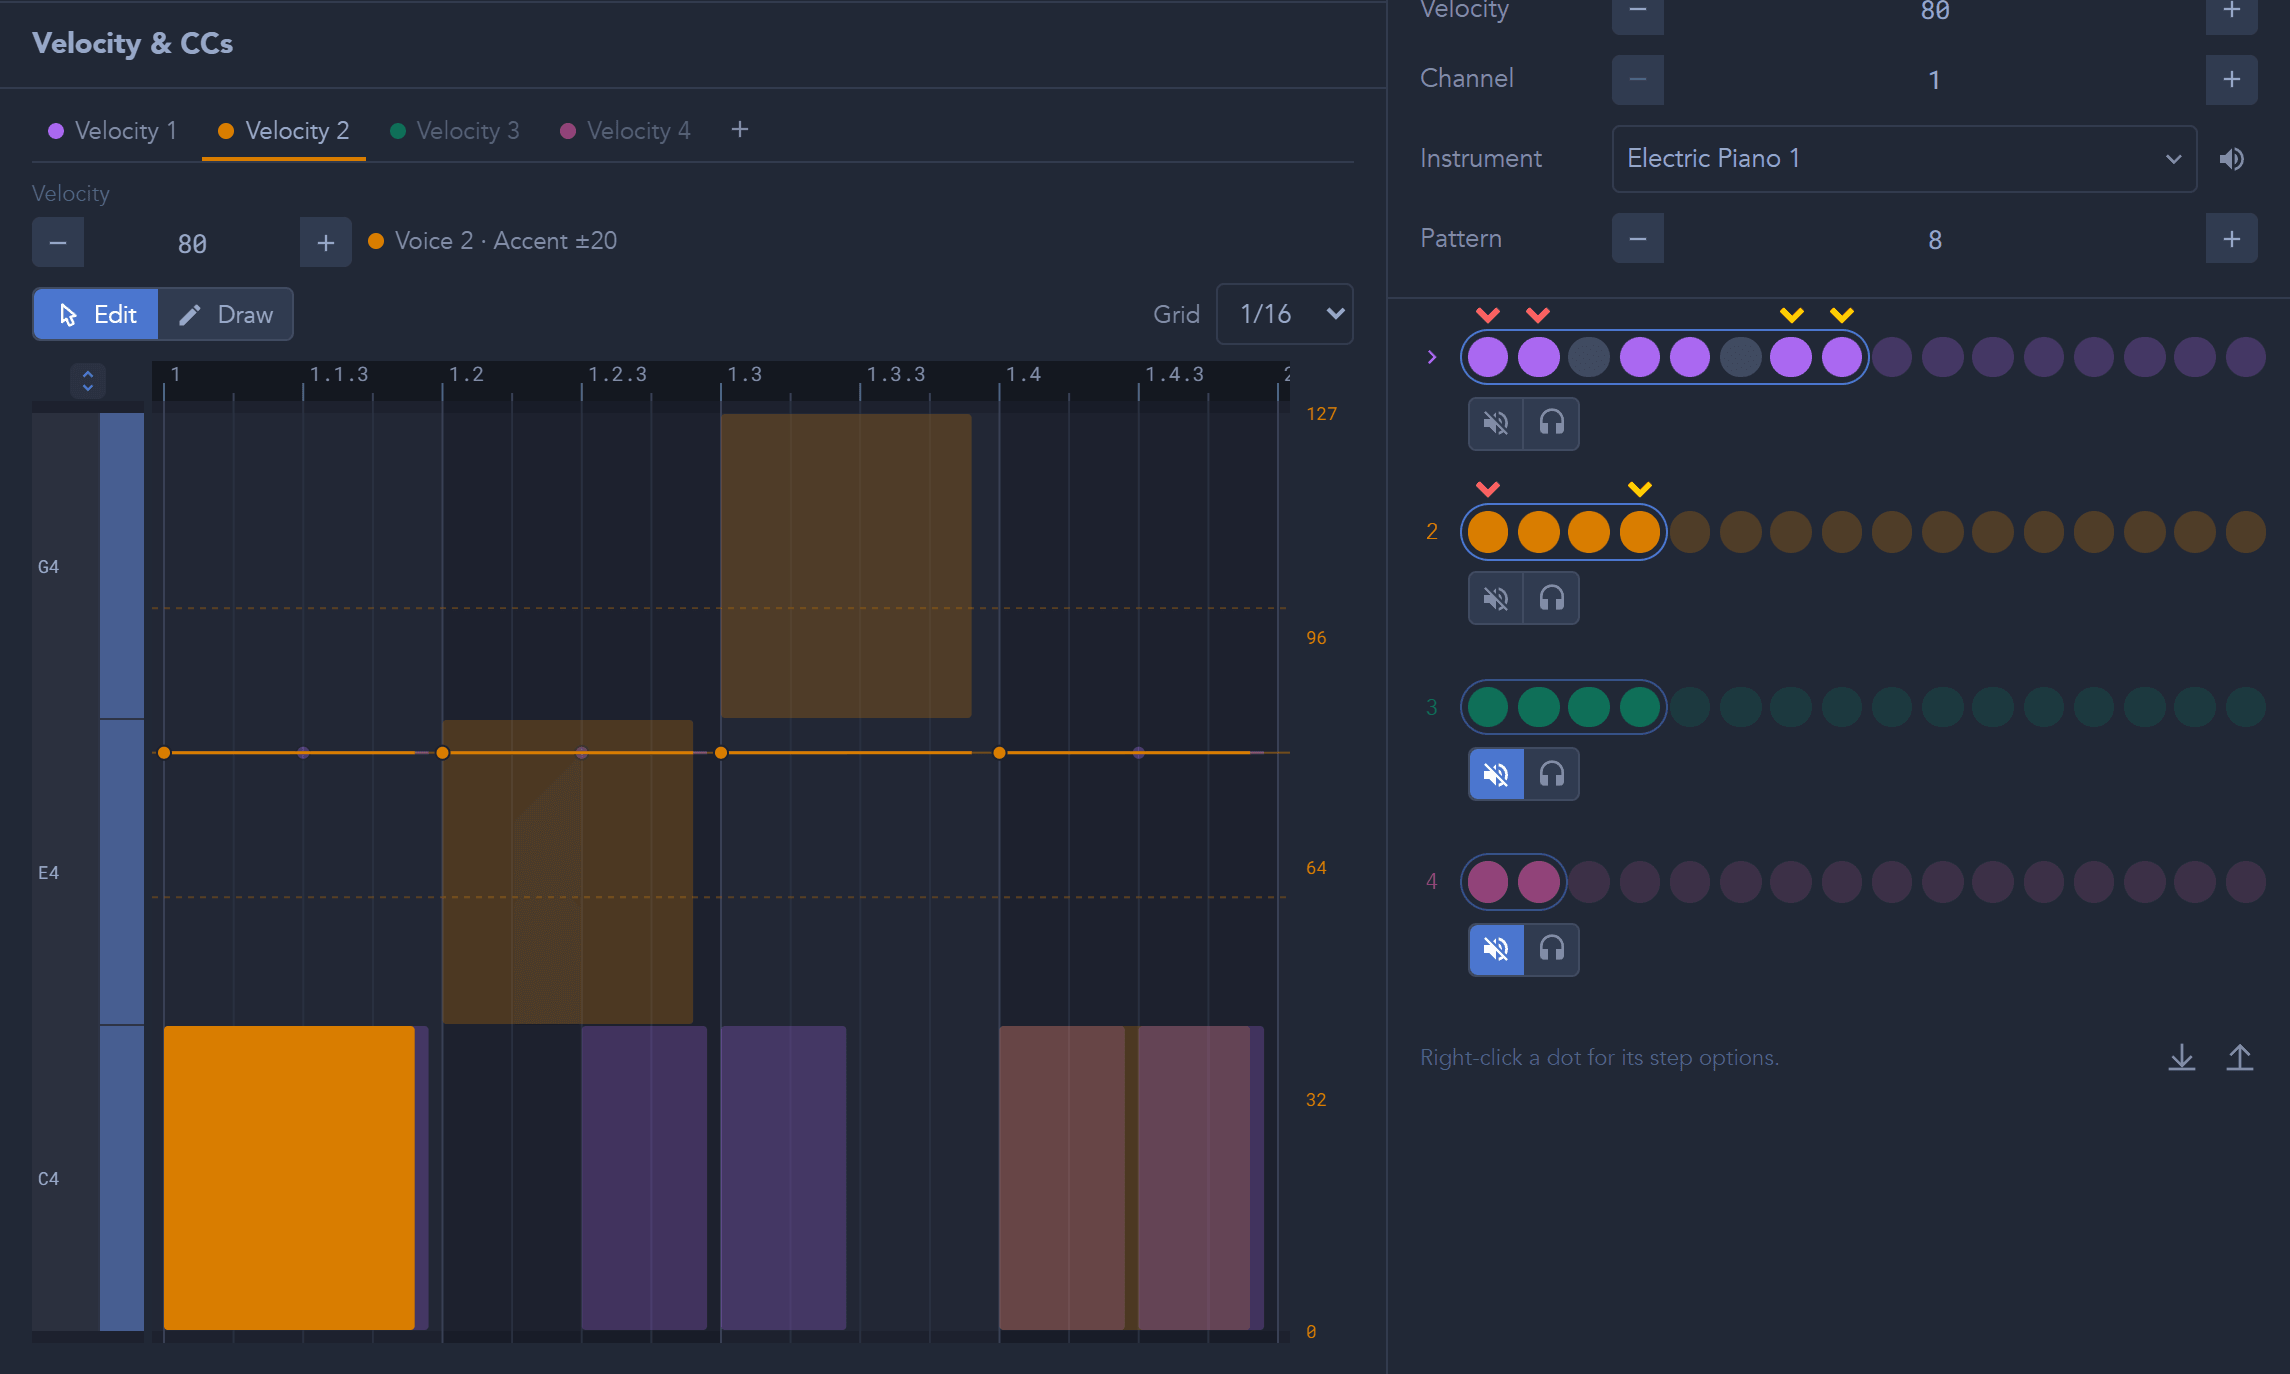
Task: Solo voice 4 with headphones icon
Action: (x=1551, y=949)
